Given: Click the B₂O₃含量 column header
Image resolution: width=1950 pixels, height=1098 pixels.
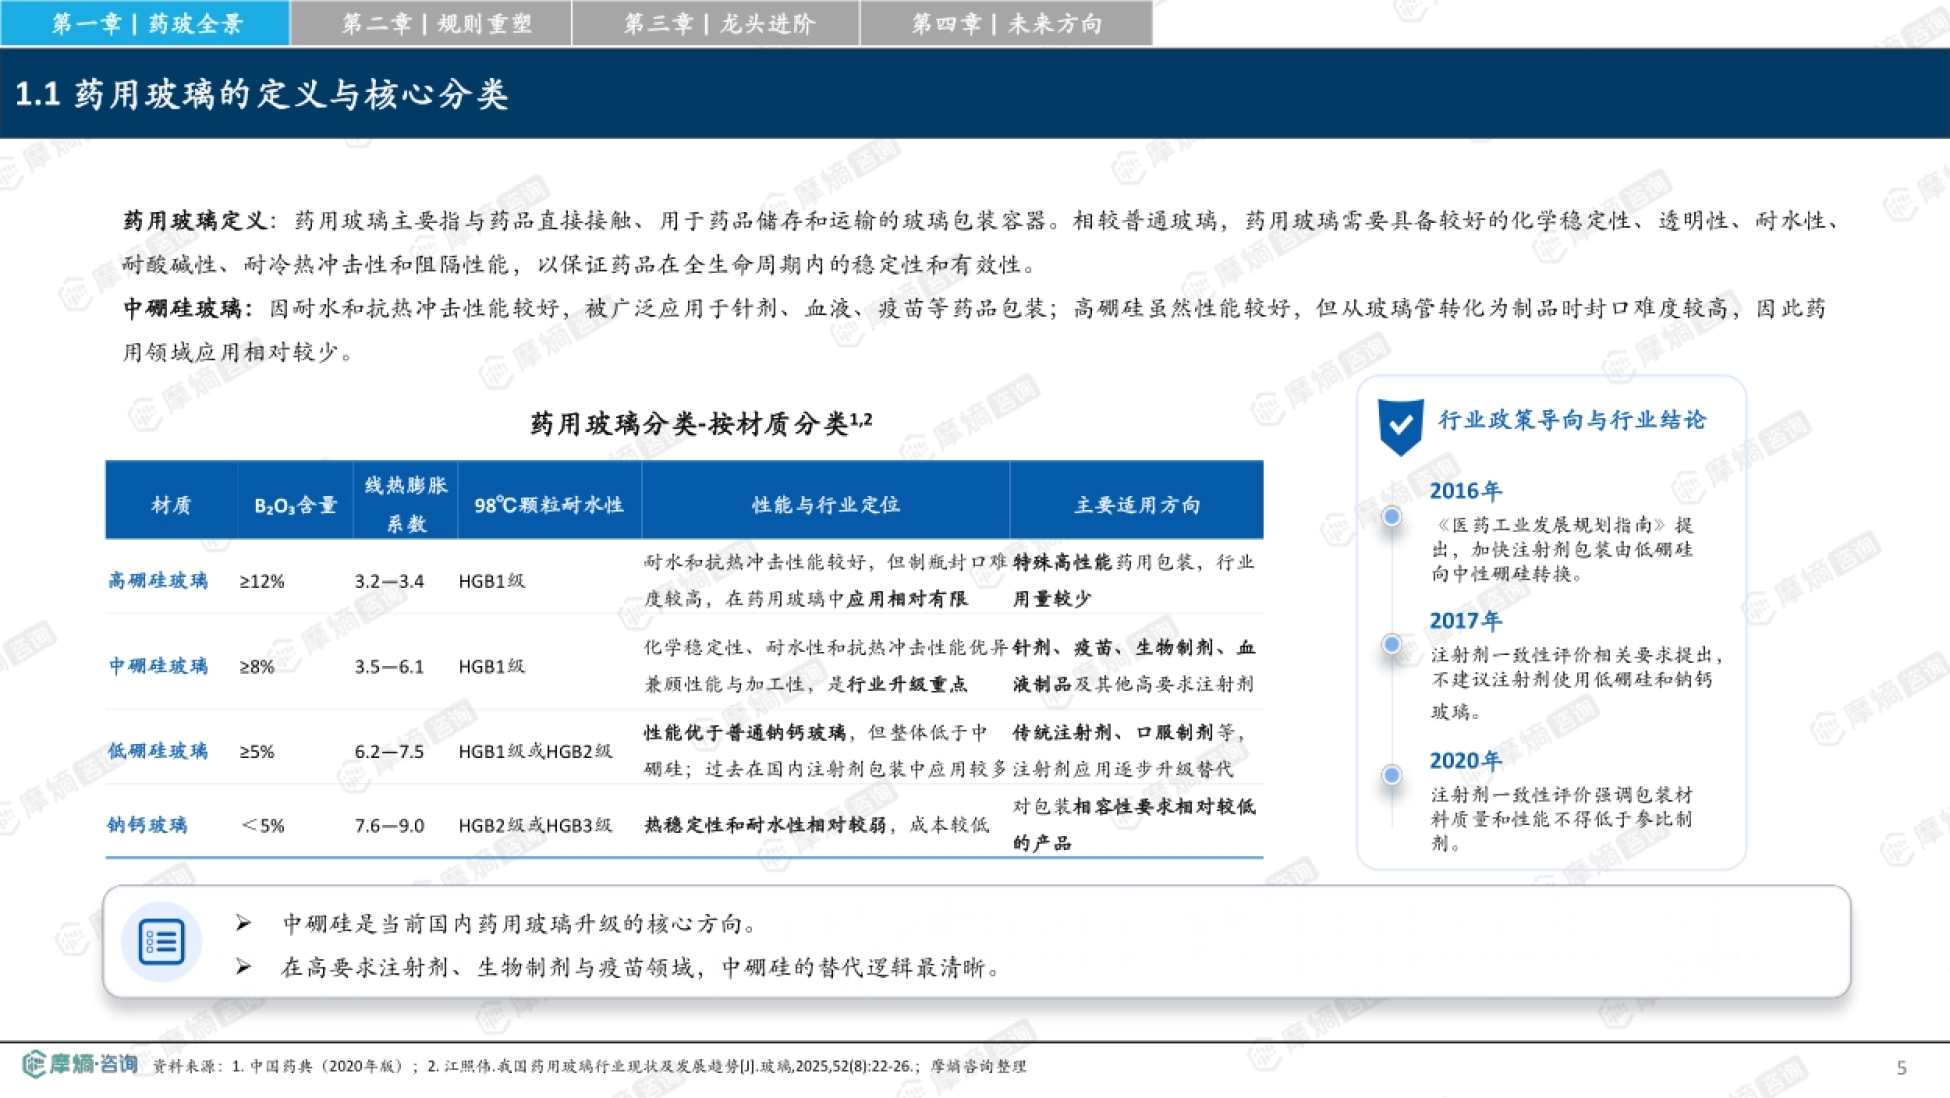Looking at the screenshot, I should tap(295, 506).
